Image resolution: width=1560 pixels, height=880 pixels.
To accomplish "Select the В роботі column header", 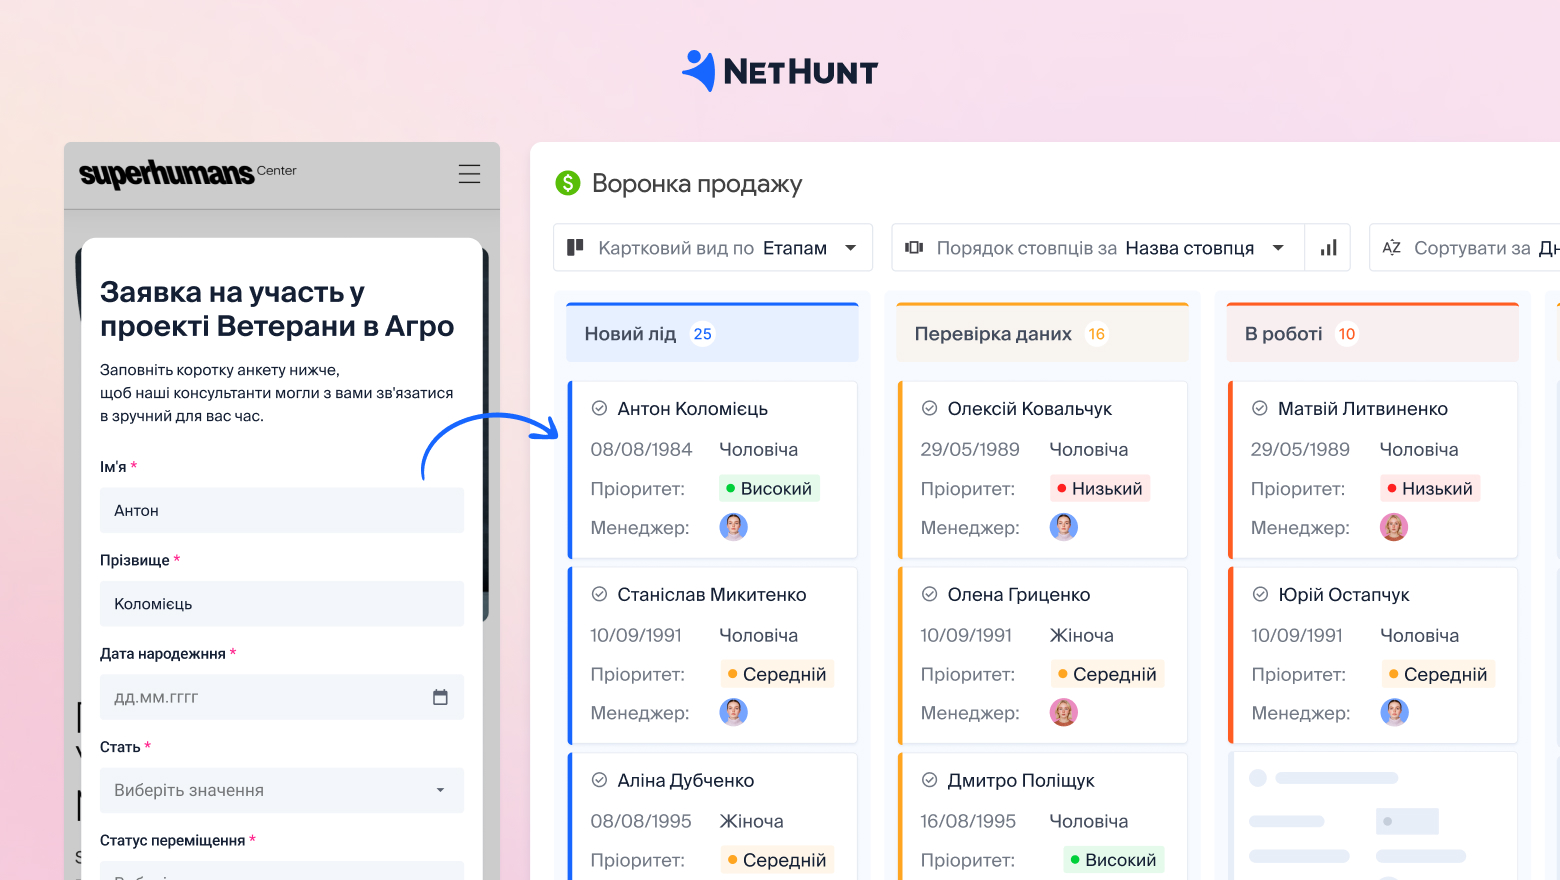I will point(1372,333).
